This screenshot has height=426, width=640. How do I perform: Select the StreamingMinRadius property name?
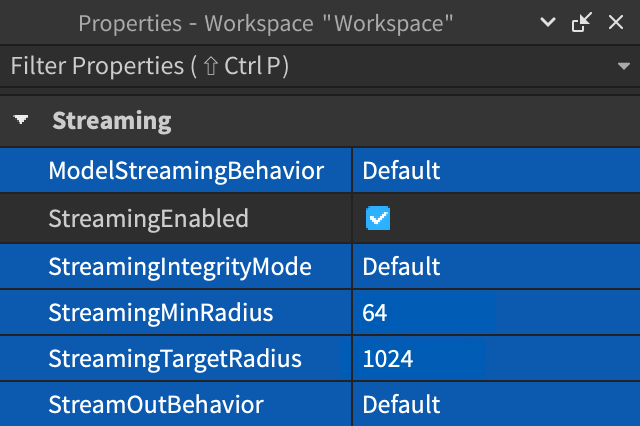click(x=160, y=313)
